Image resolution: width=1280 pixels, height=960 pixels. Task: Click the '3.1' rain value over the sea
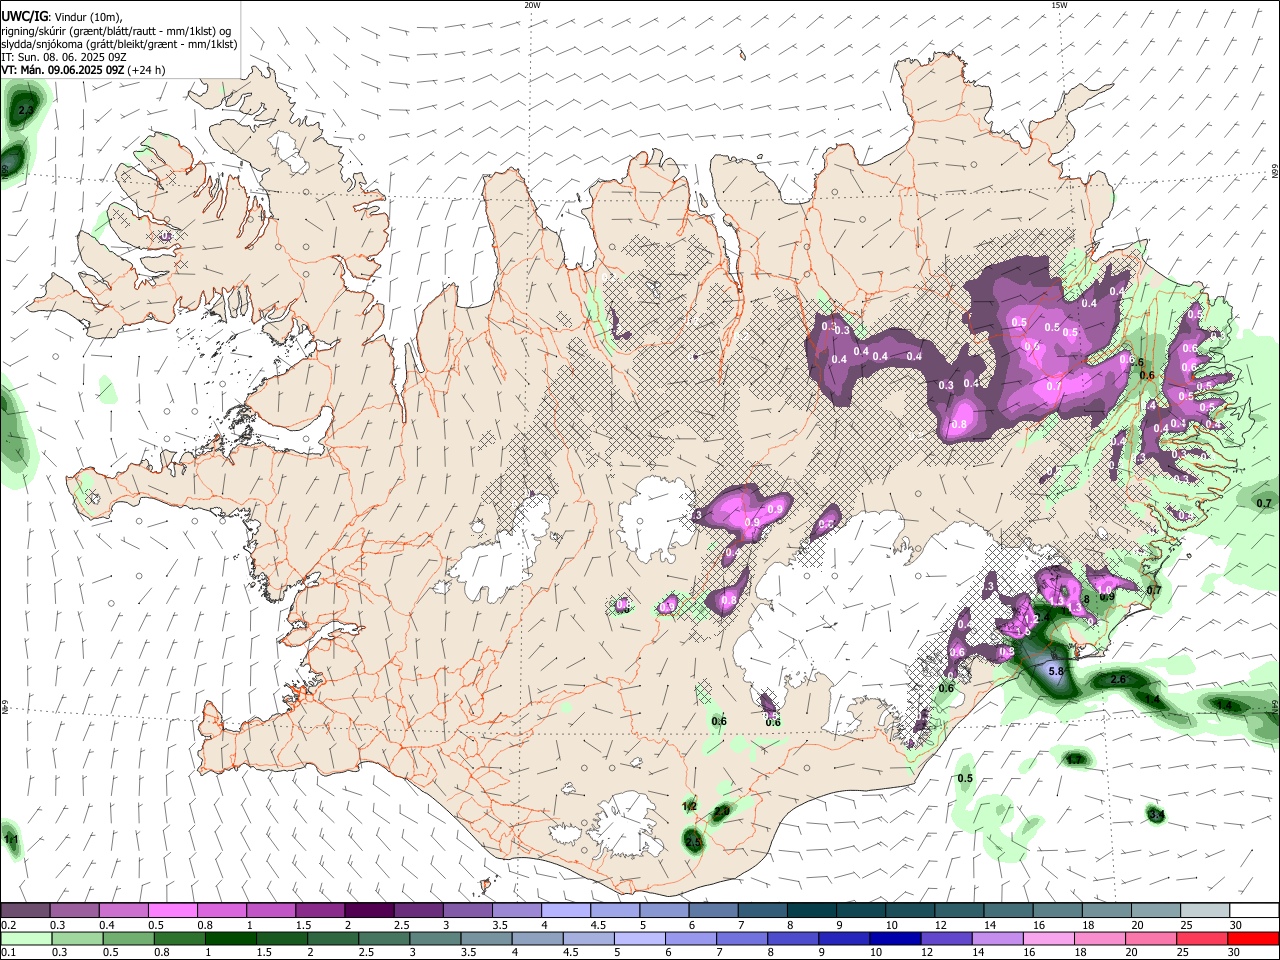(1156, 815)
